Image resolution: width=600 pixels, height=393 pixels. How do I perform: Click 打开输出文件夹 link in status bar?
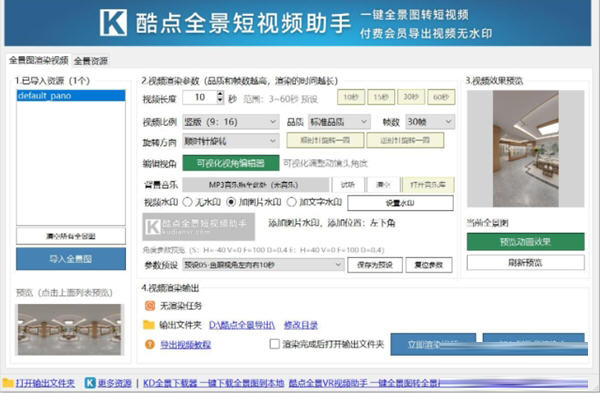(45, 383)
